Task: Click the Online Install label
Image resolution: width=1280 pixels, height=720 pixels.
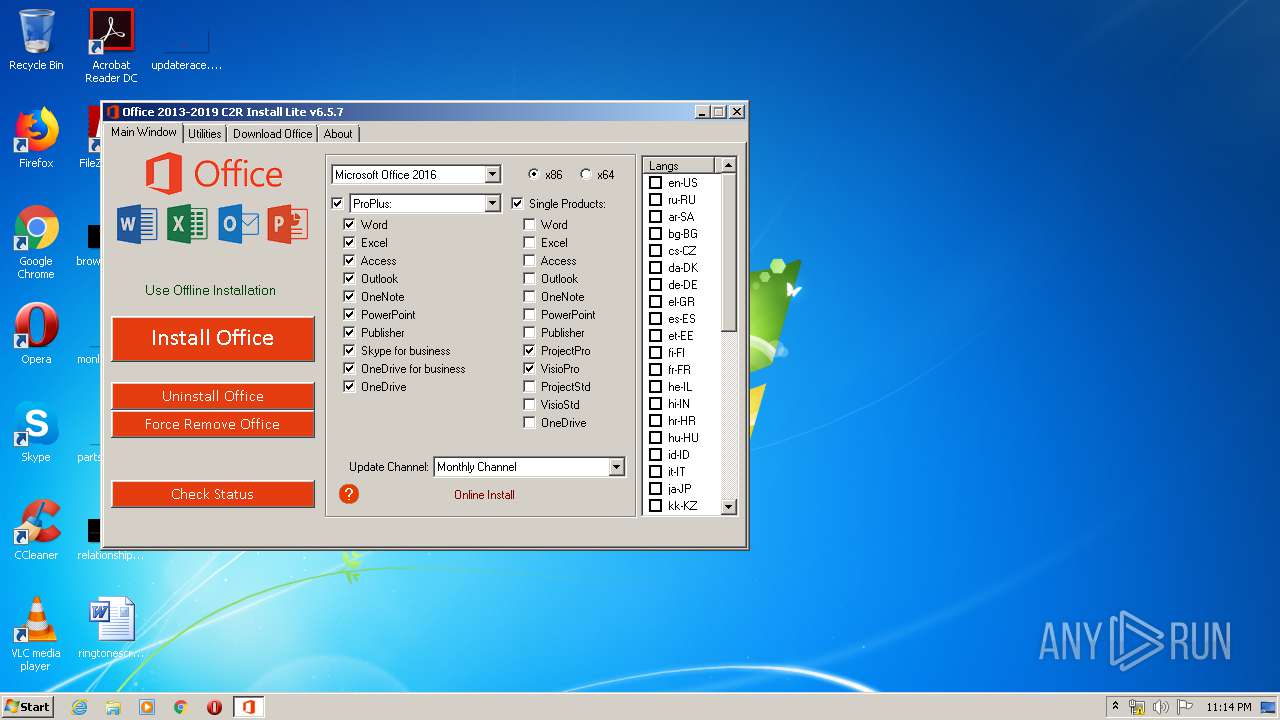Action: pyautogui.click(x=484, y=495)
